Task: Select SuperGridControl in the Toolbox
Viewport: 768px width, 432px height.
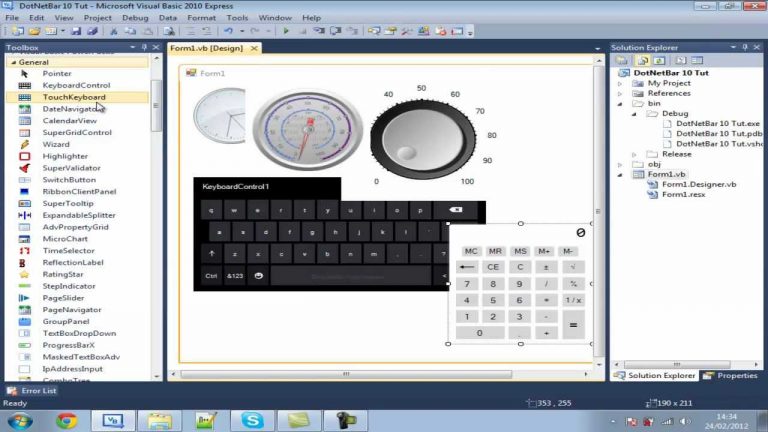Action: (x=77, y=132)
